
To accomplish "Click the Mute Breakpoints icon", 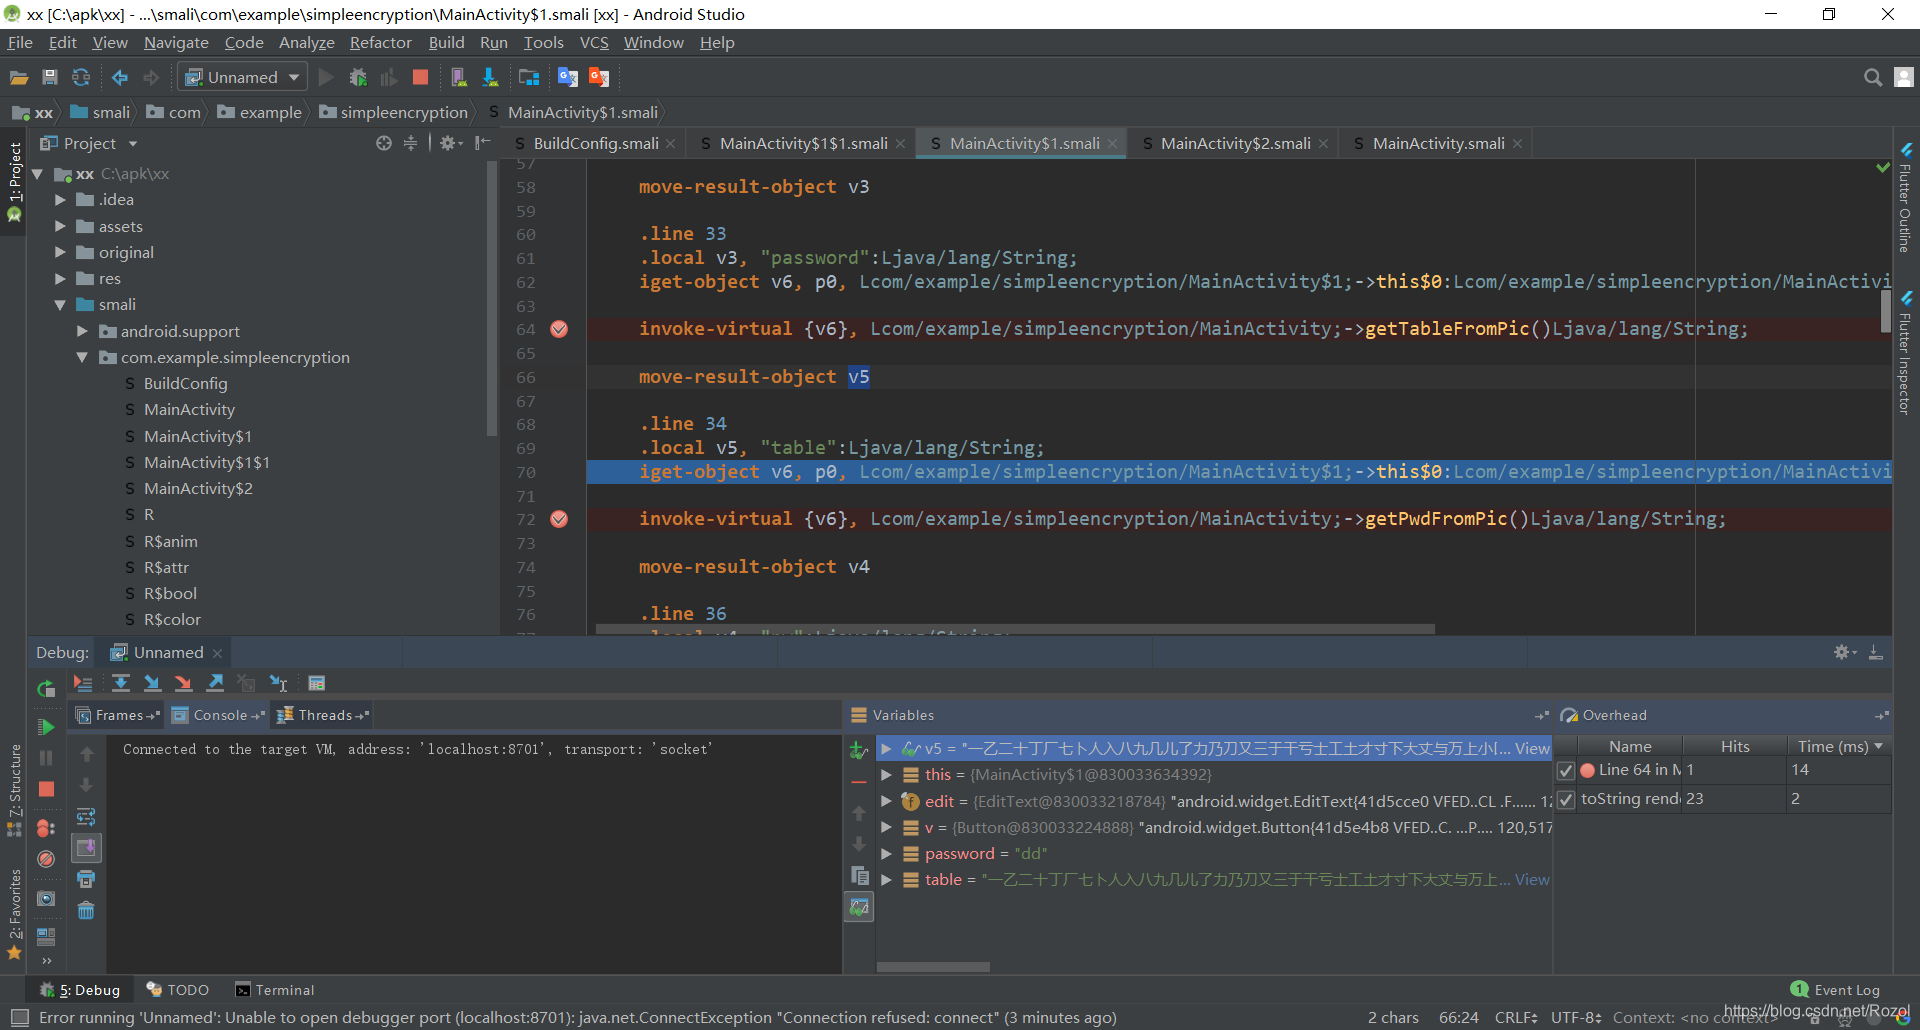I will coord(46,859).
